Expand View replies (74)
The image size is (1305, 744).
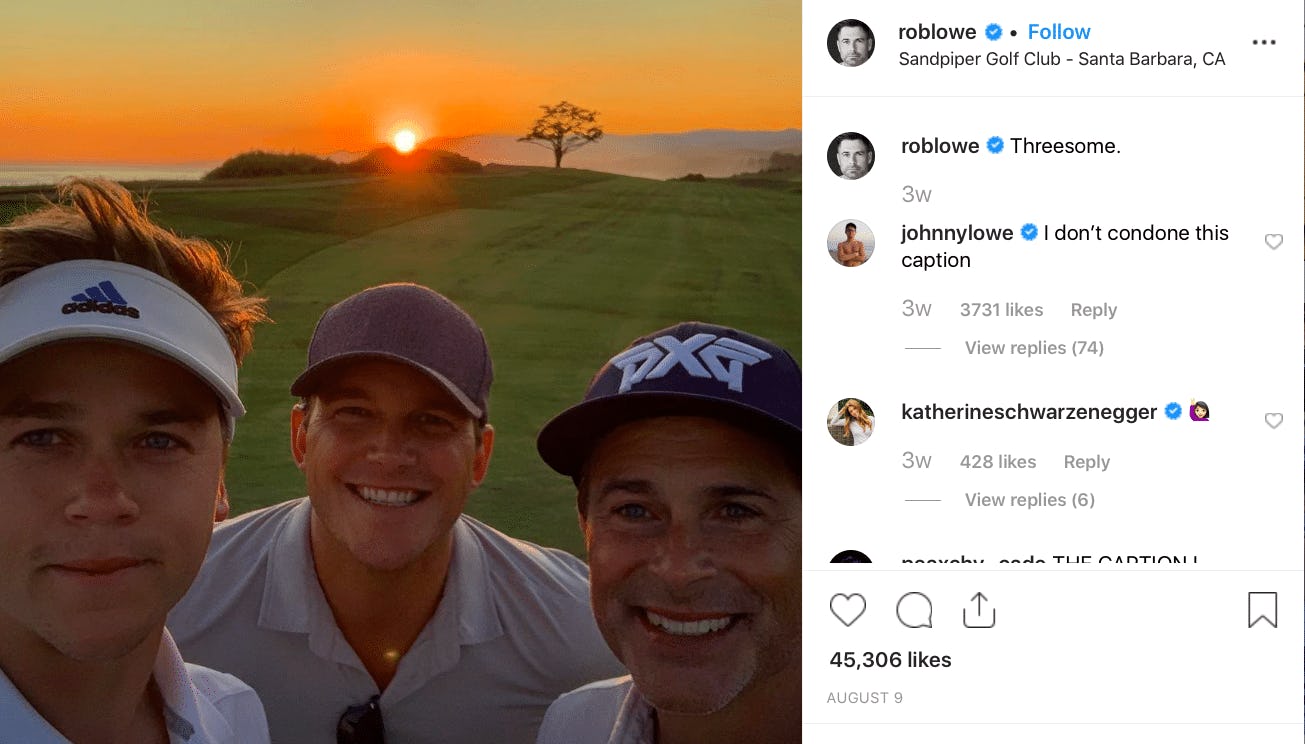click(x=1034, y=348)
